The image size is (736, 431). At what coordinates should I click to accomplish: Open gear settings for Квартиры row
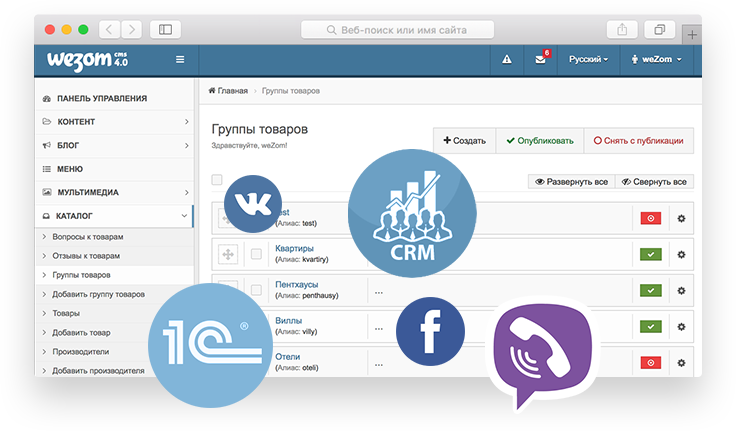681,254
